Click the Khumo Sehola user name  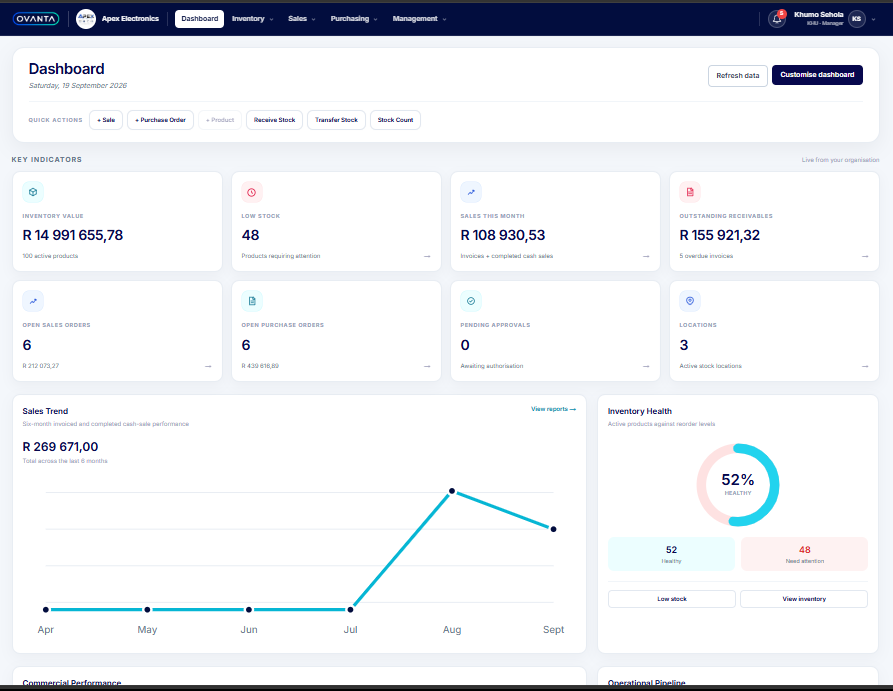(818, 15)
